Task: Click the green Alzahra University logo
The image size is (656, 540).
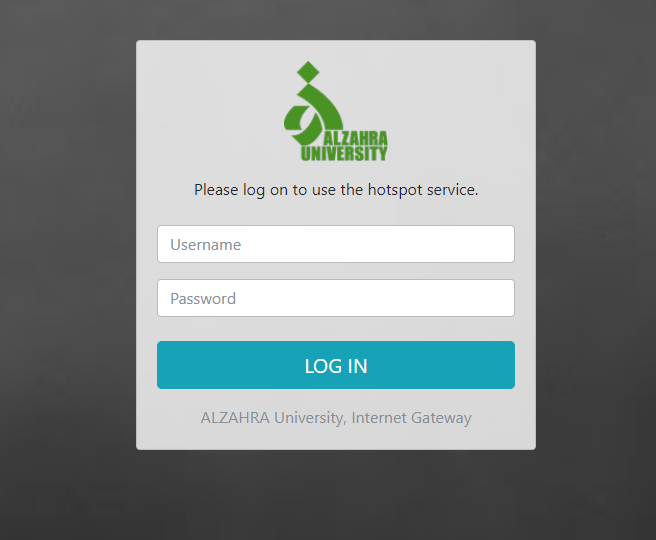Action: pyautogui.click(x=336, y=111)
